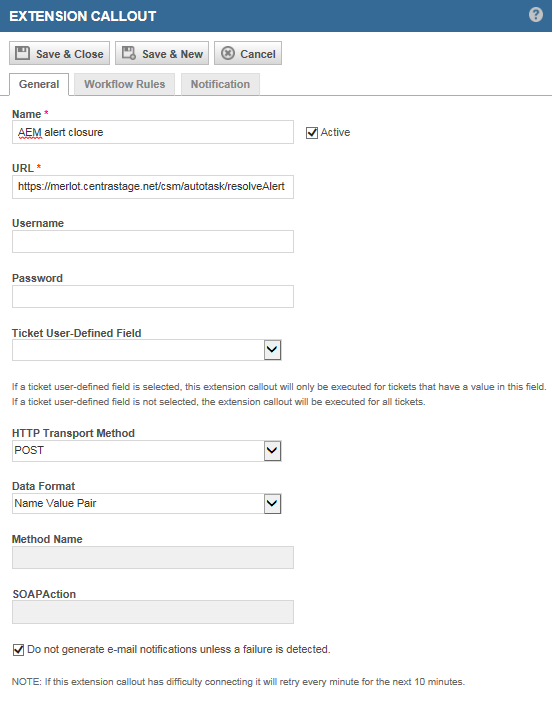Switch to the Notification tab
The height and width of the screenshot is (706, 552).
pos(220,84)
